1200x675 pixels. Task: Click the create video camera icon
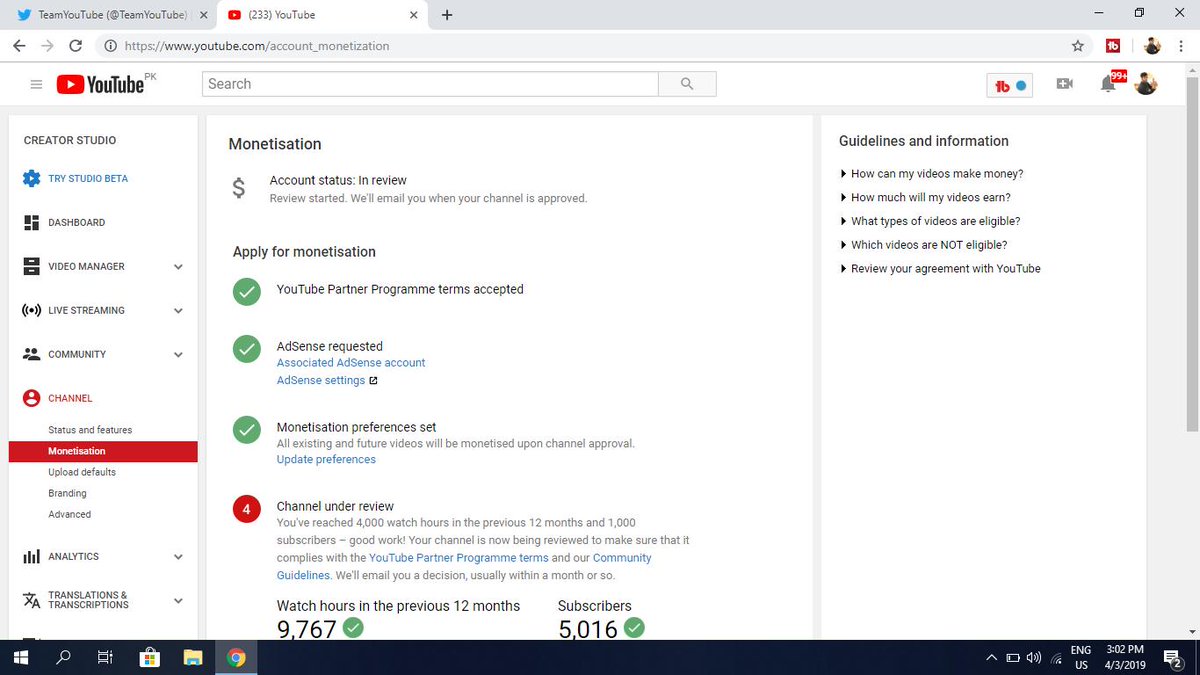click(x=1064, y=84)
